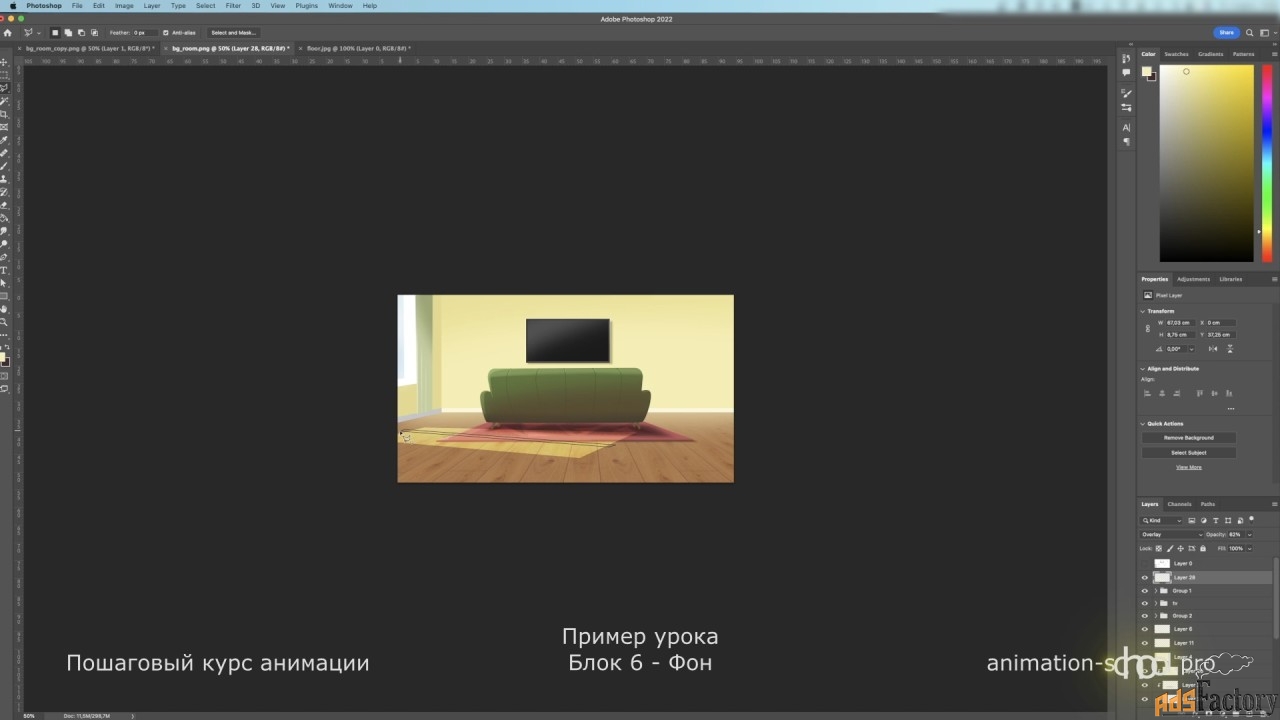Screen dimensions: 1280x720
Task: Click the Home icon in options bar
Action: pyautogui.click(x=8, y=33)
